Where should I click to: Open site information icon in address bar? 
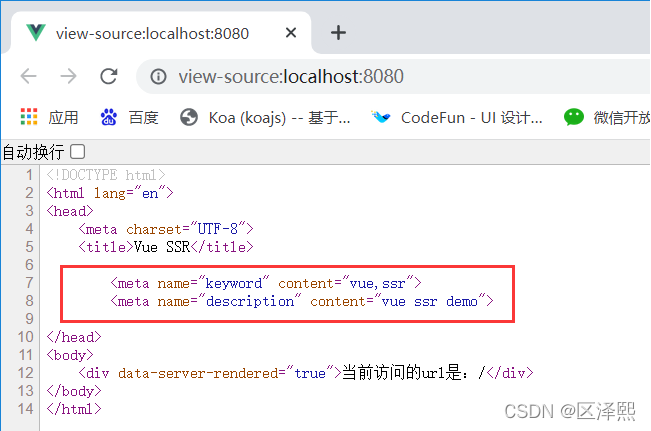pyautogui.click(x=158, y=76)
